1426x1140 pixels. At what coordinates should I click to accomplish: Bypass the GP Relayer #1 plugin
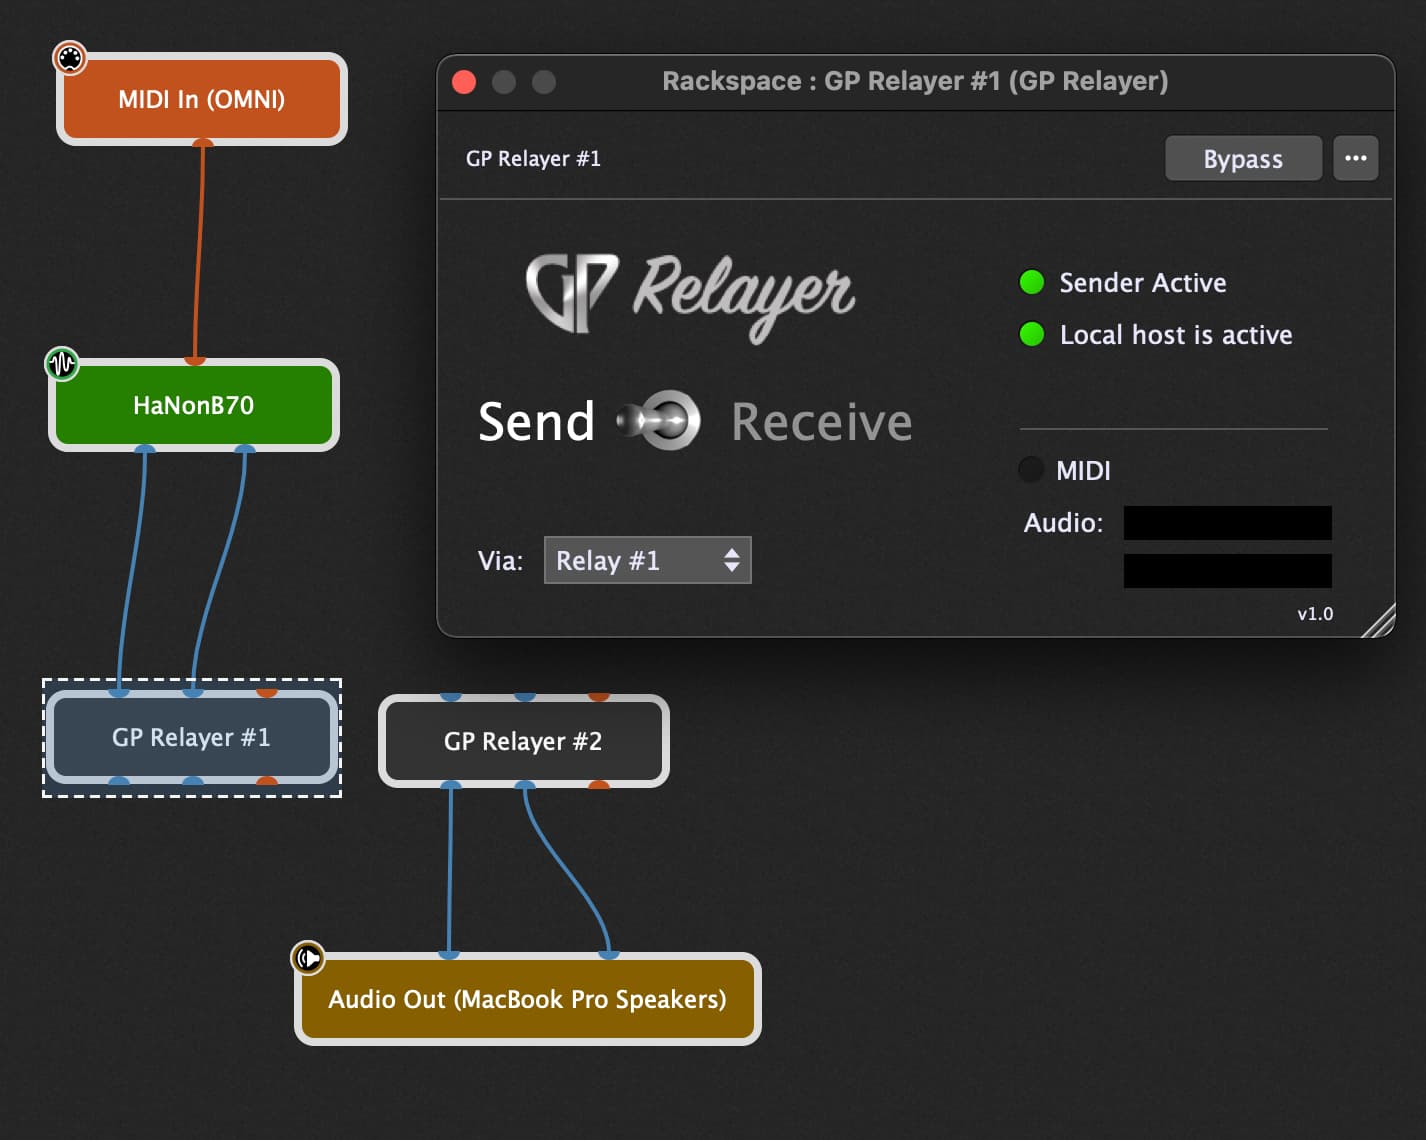(1243, 159)
